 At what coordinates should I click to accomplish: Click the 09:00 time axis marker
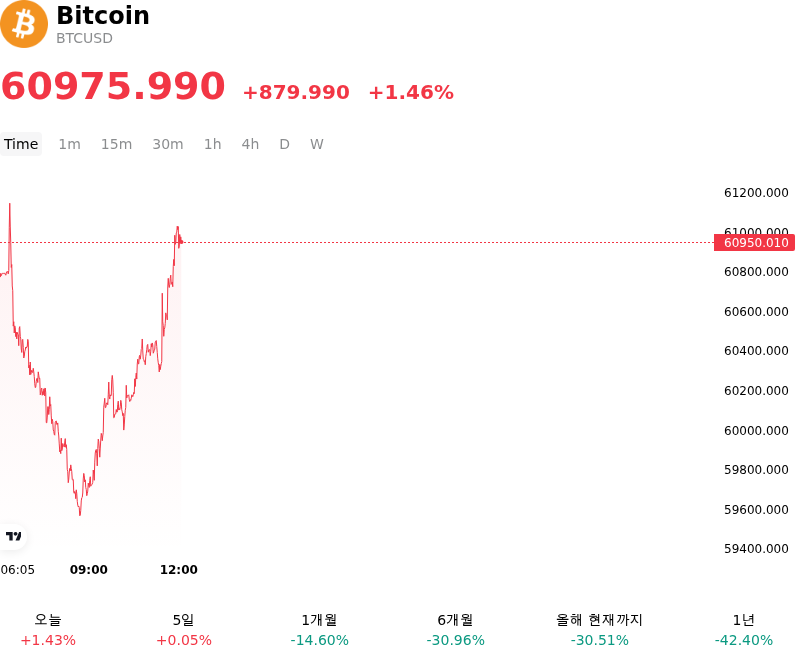(x=89, y=570)
